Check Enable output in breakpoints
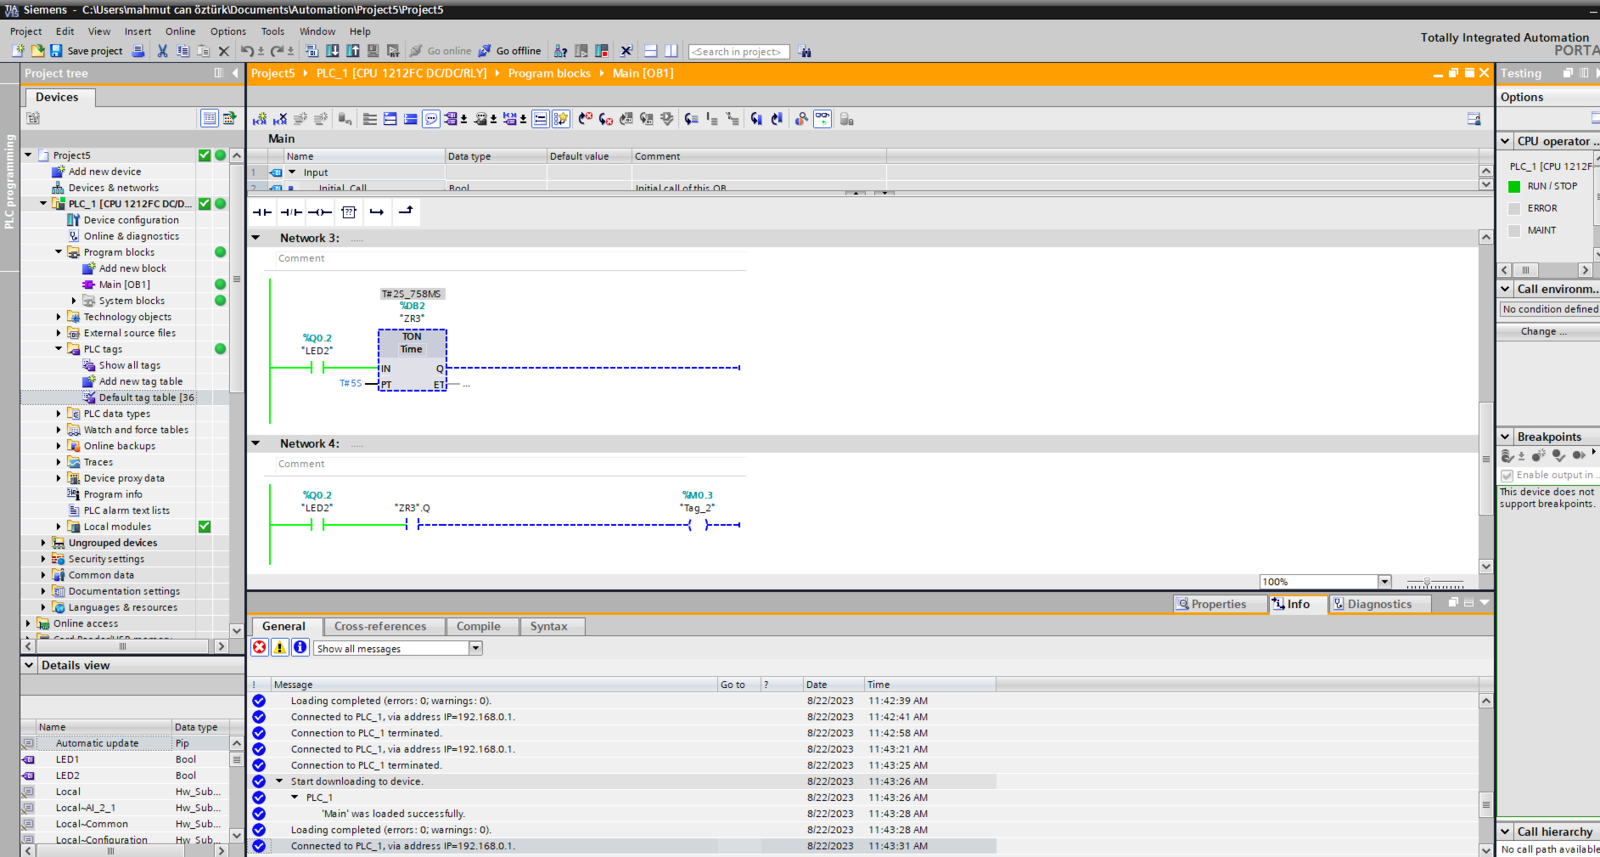This screenshot has height=857, width=1600. pos(1507,476)
